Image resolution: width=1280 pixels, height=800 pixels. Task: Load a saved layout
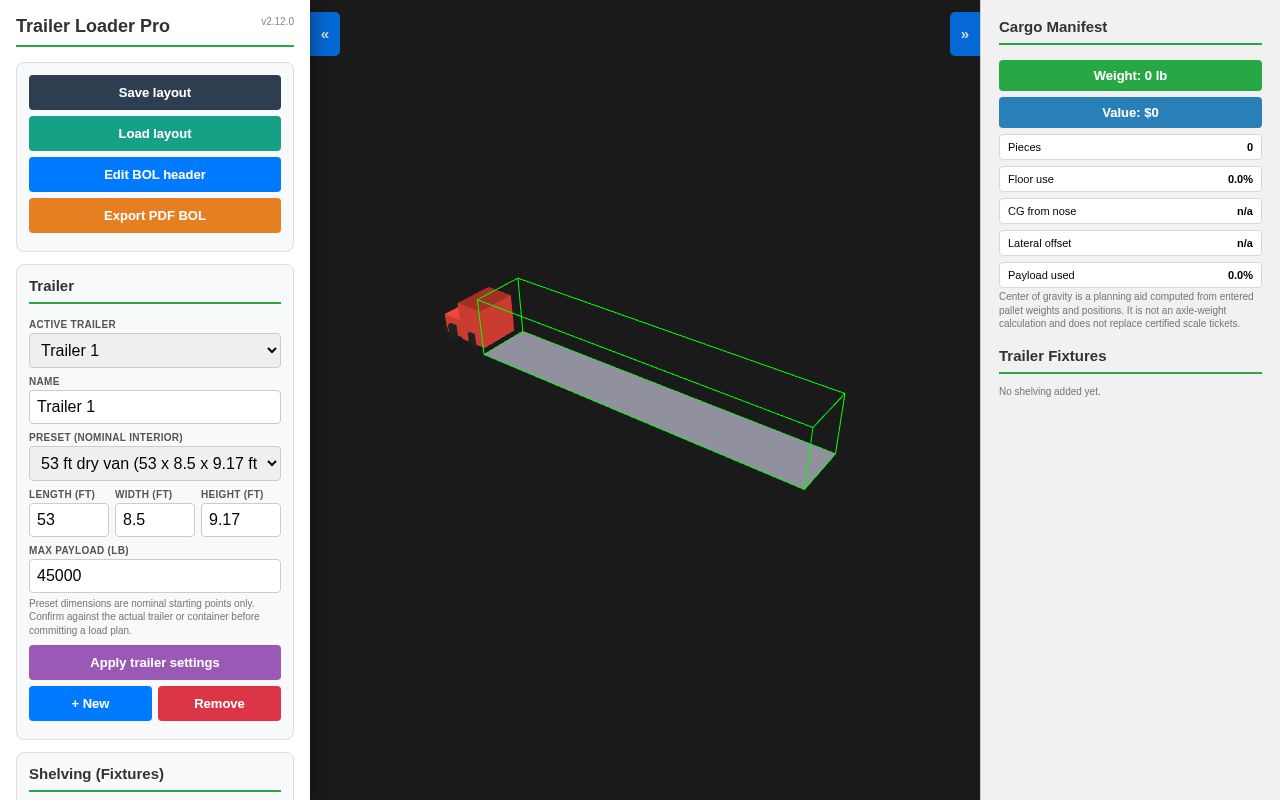pos(155,133)
